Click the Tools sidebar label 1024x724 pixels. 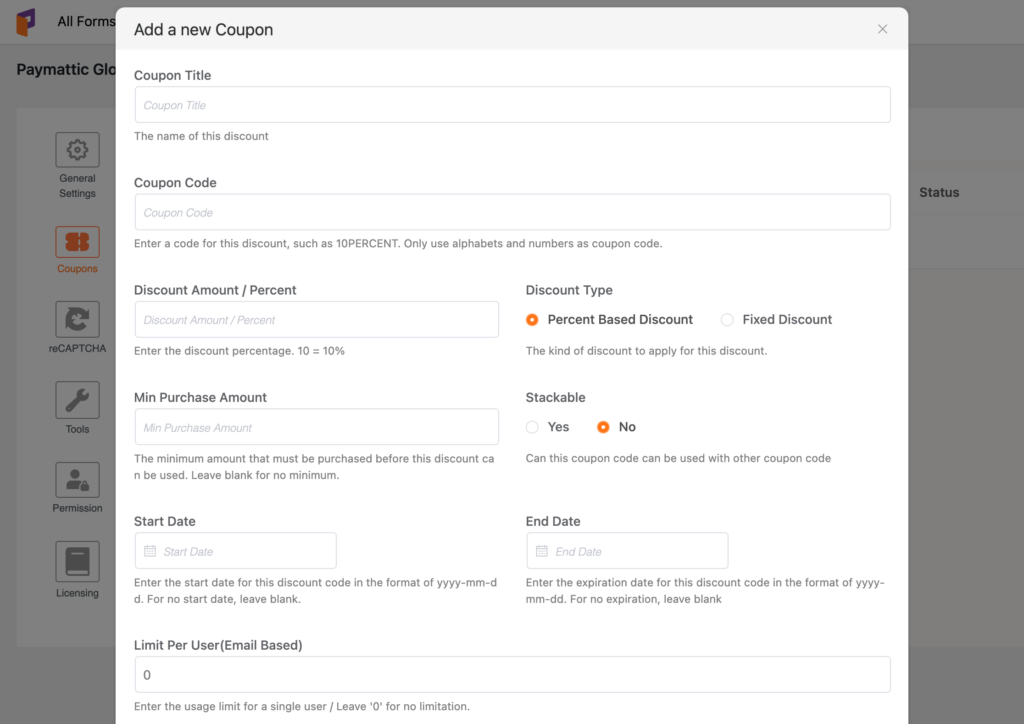coord(77,429)
